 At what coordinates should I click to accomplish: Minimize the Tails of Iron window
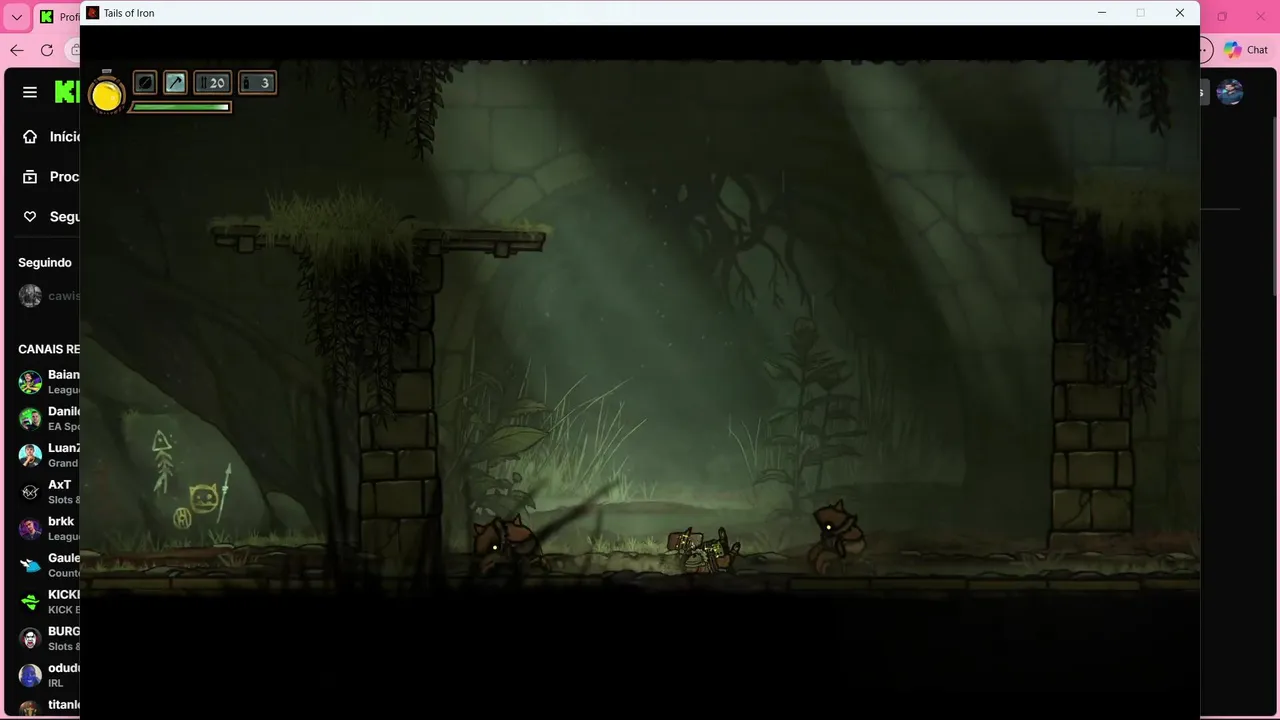(x=1102, y=13)
